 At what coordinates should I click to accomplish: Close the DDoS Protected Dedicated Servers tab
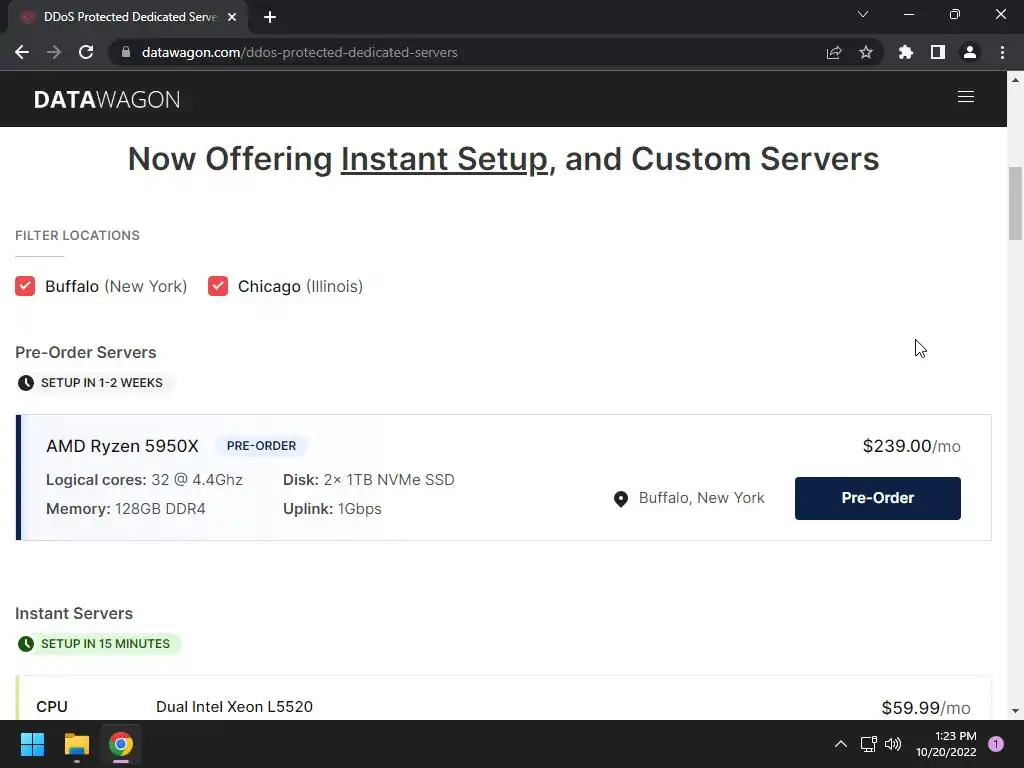tap(232, 17)
